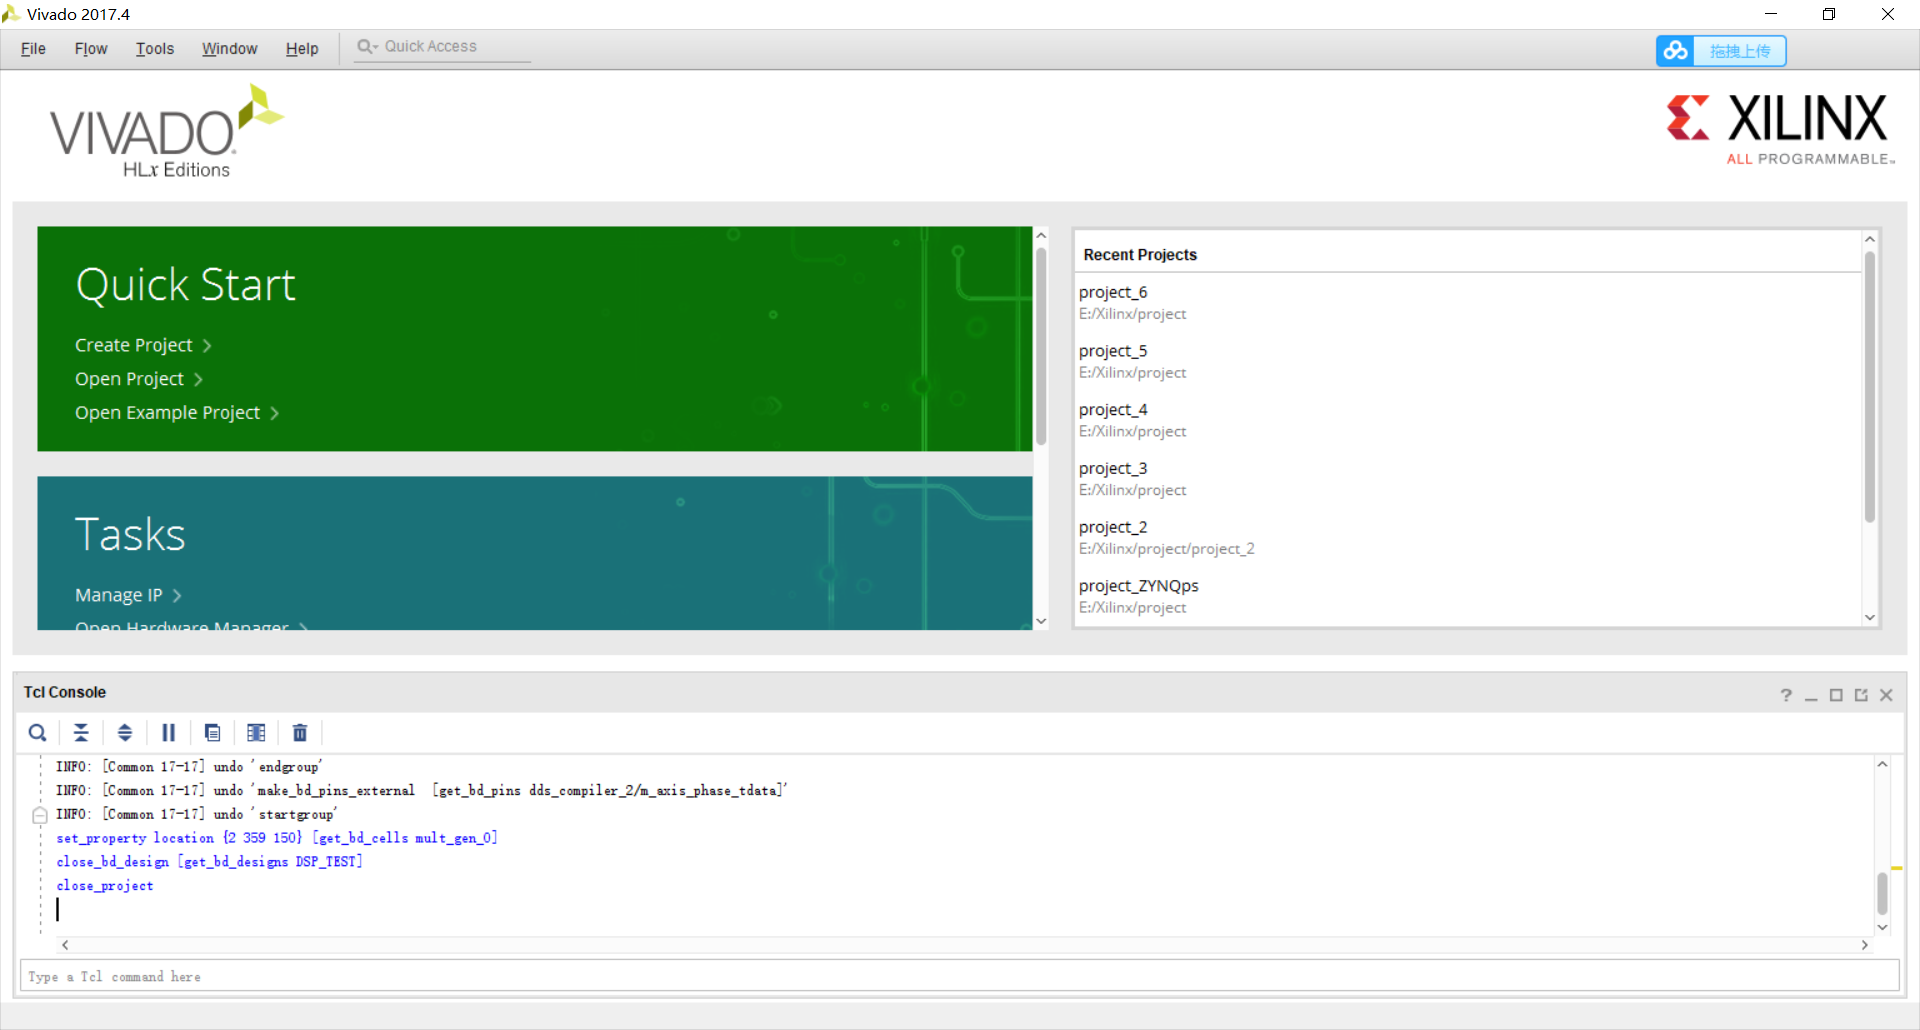Open recent project project_5
This screenshot has height=1030, width=1920.
[x=1113, y=351]
